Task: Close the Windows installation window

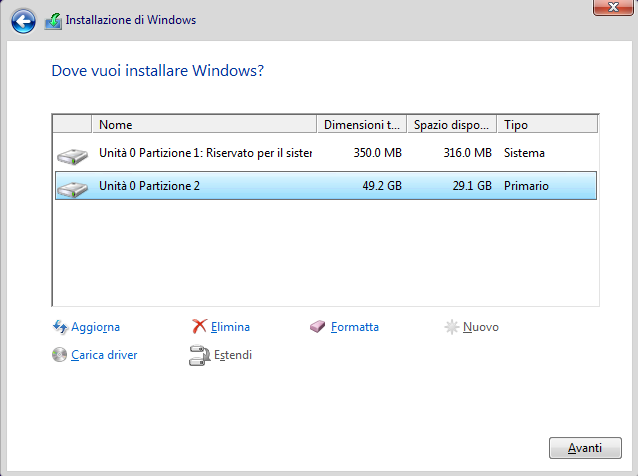Action: pyautogui.click(x=613, y=7)
